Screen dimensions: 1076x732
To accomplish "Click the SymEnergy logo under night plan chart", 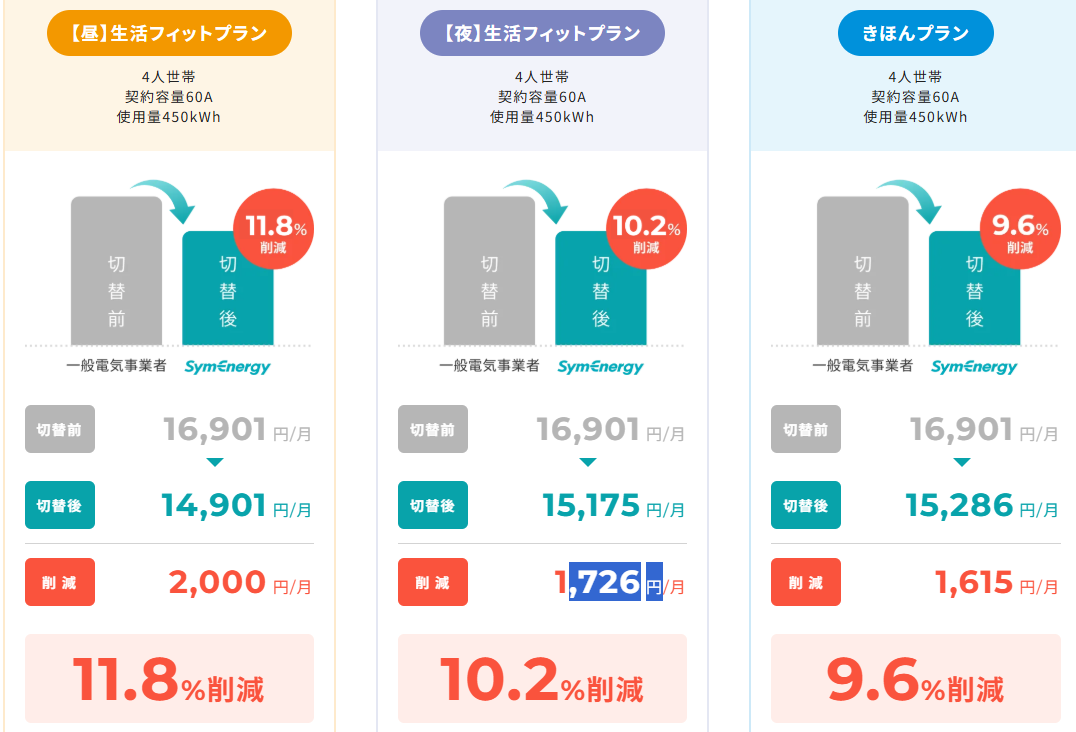I will point(600,367).
